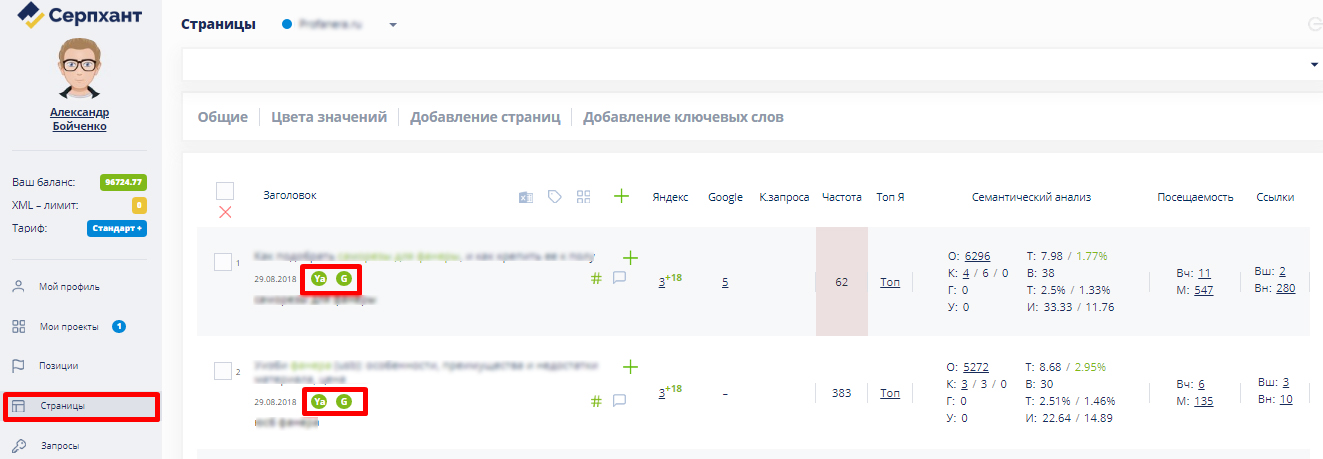Viewport: 1323px width, 459px height.
Task: Click the grid view icon in header
Action: pos(584,197)
